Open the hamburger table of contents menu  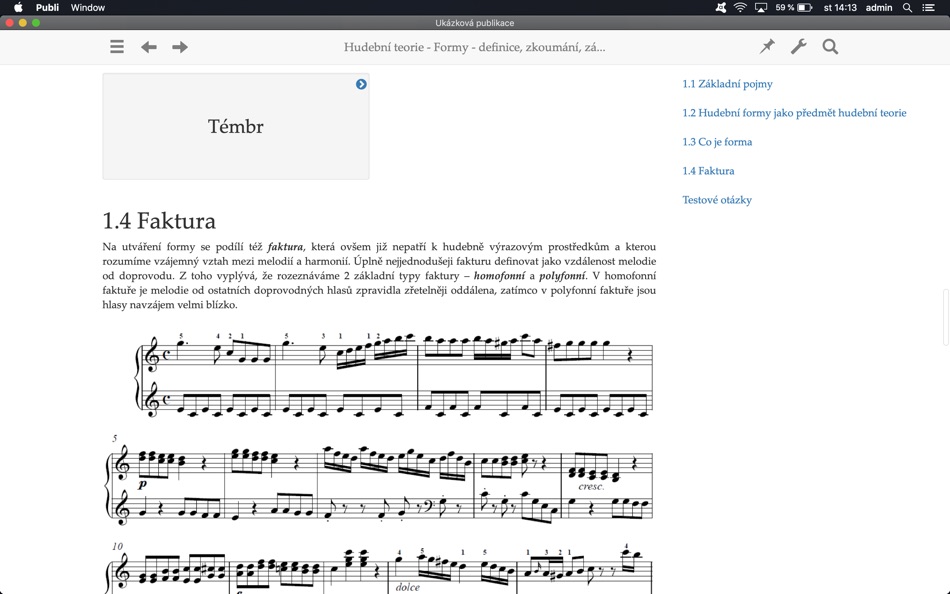coord(117,47)
